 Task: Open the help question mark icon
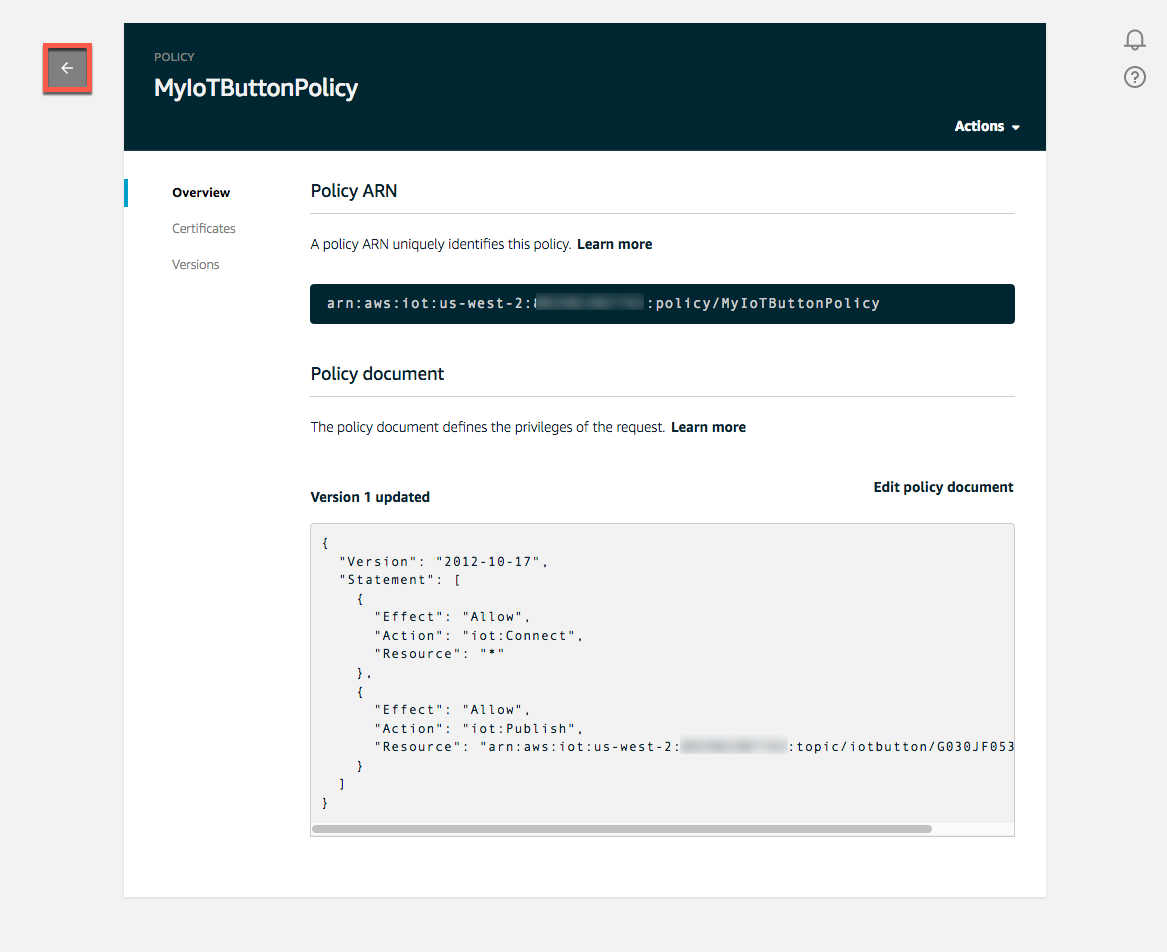pos(1134,77)
